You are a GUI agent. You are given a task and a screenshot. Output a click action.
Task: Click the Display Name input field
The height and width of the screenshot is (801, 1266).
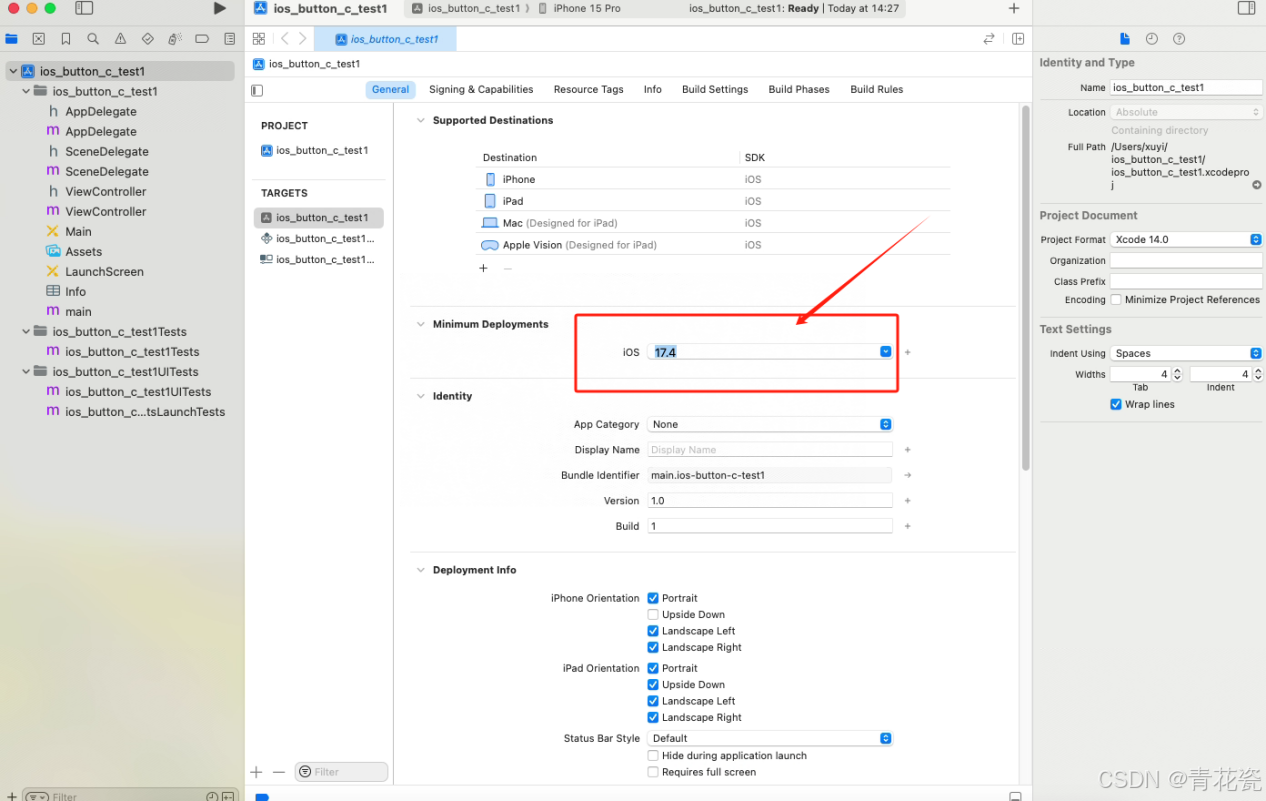click(x=770, y=450)
